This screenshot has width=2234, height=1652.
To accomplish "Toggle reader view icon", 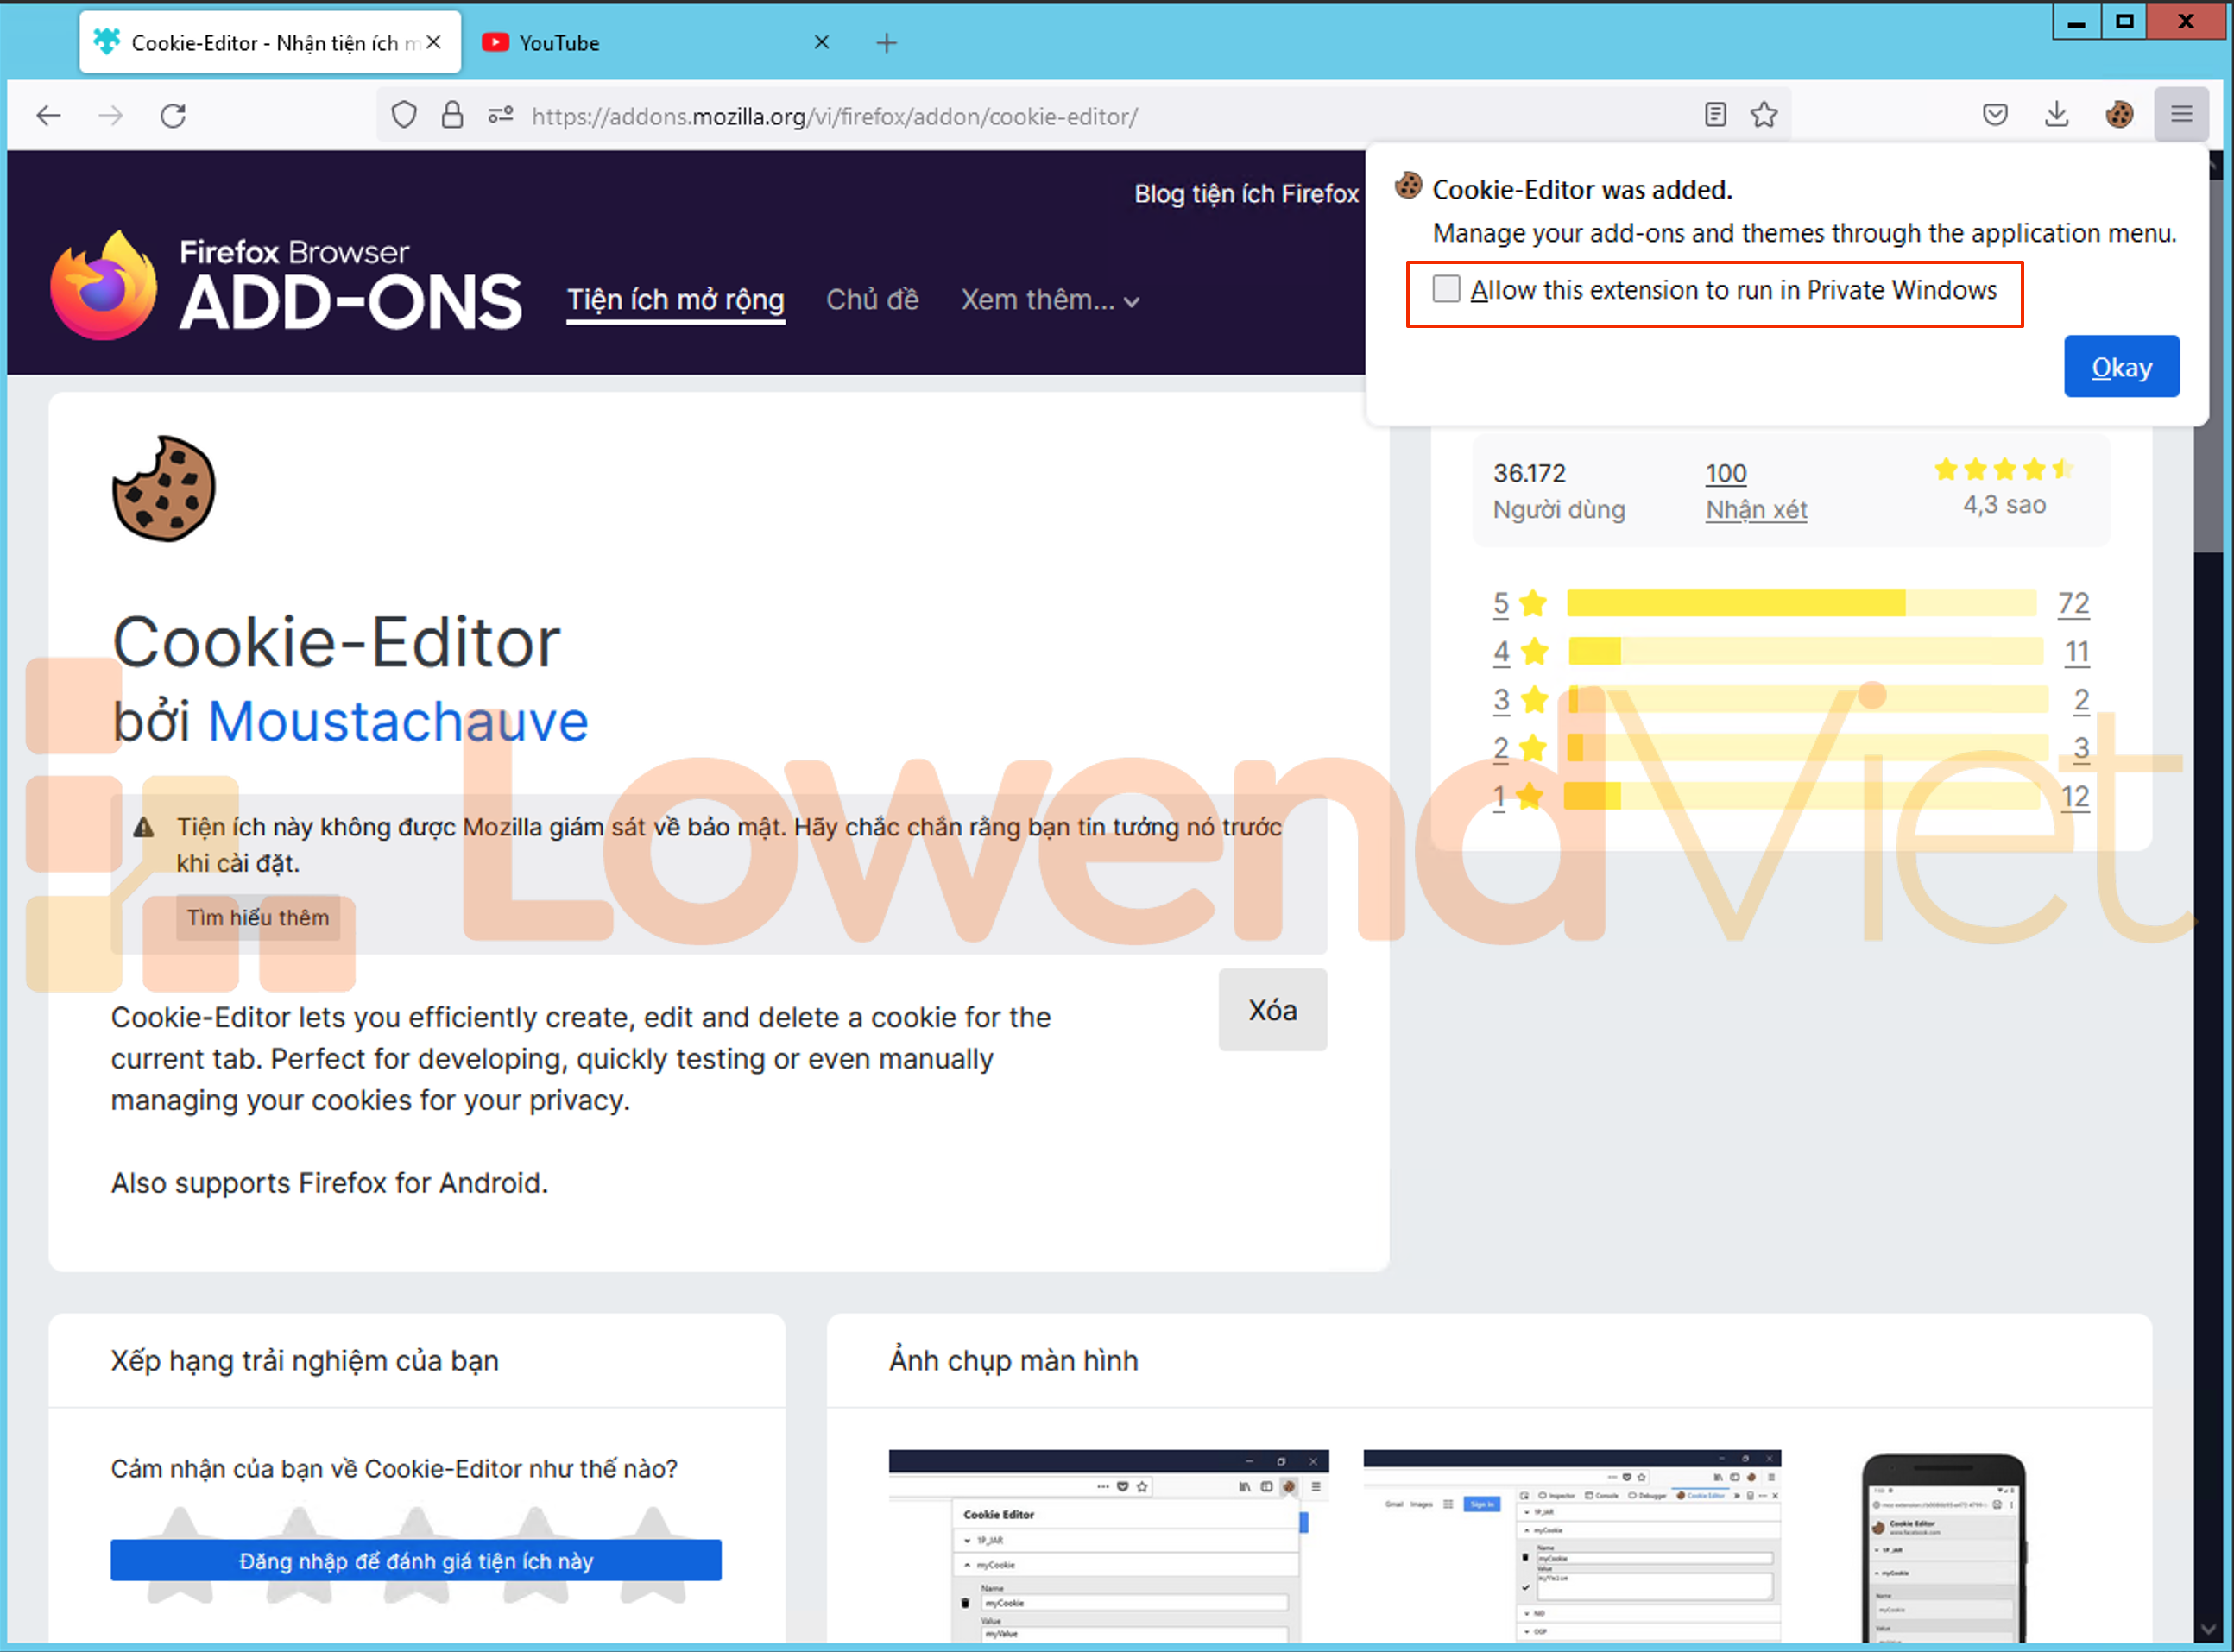I will (1715, 115).
